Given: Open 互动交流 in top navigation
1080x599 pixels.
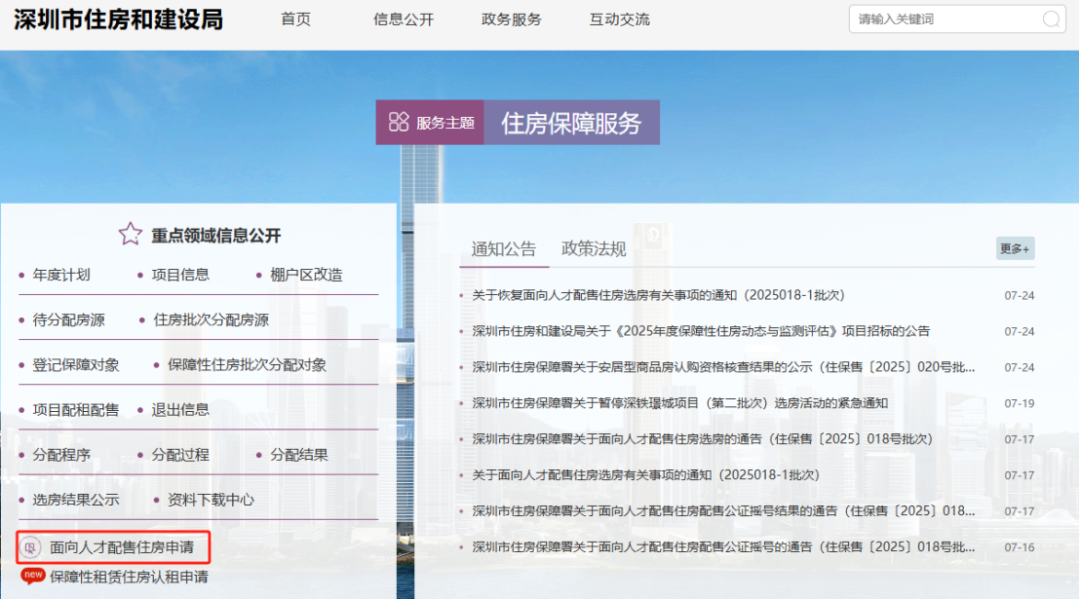Looking at the screenshot, I should pos(619,19).
